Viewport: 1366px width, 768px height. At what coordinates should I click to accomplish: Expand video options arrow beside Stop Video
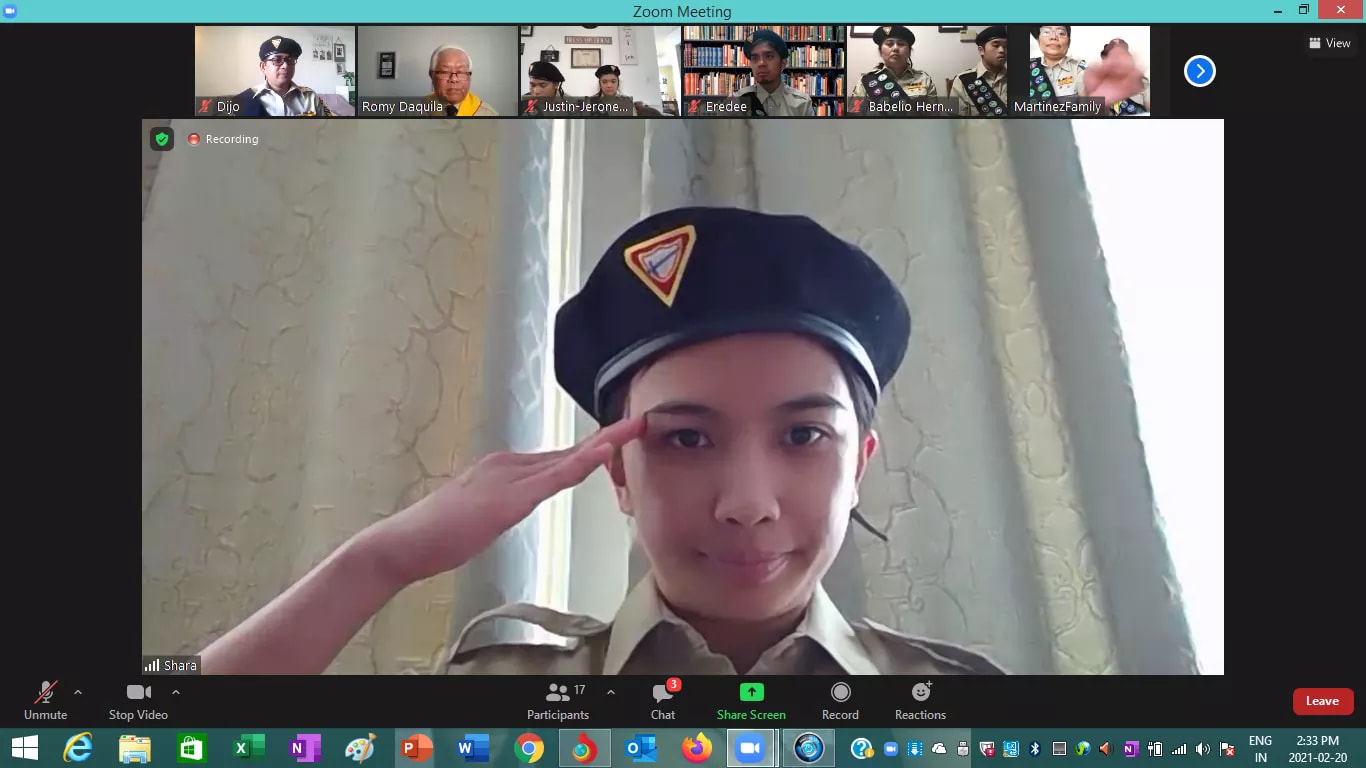176,692
